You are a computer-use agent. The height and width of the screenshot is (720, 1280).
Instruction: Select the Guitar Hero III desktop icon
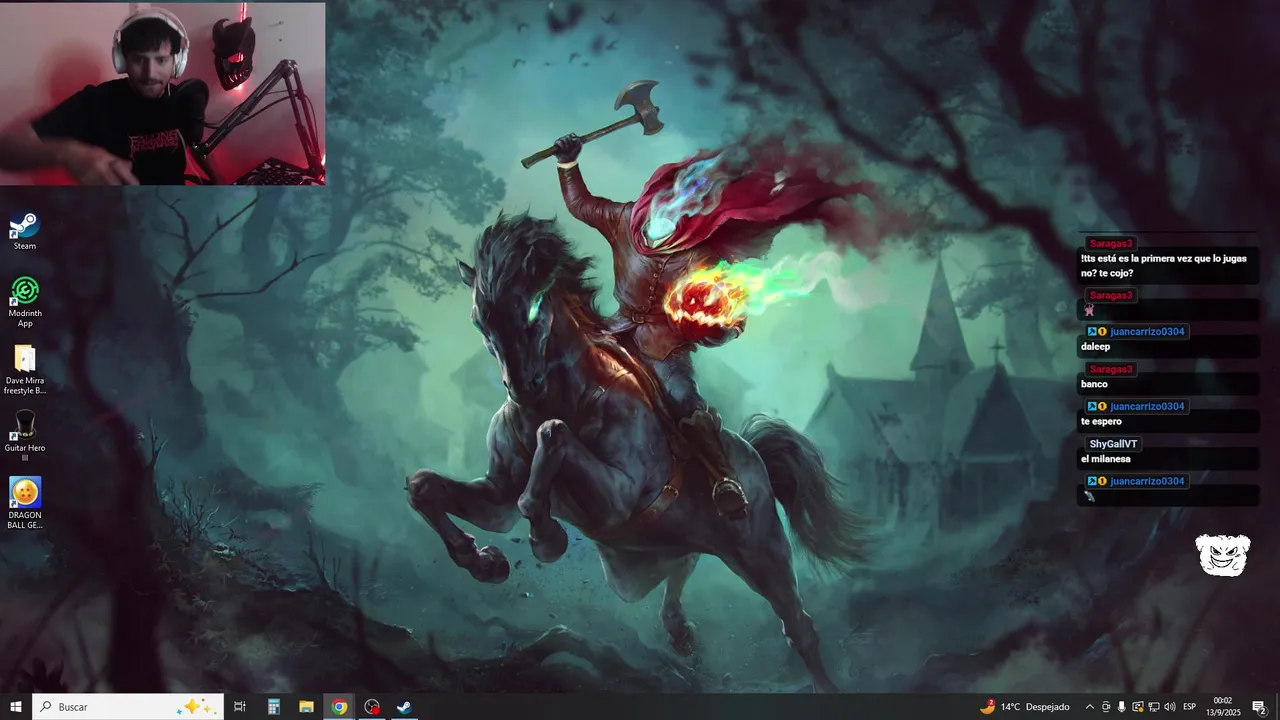coord(25,437)
